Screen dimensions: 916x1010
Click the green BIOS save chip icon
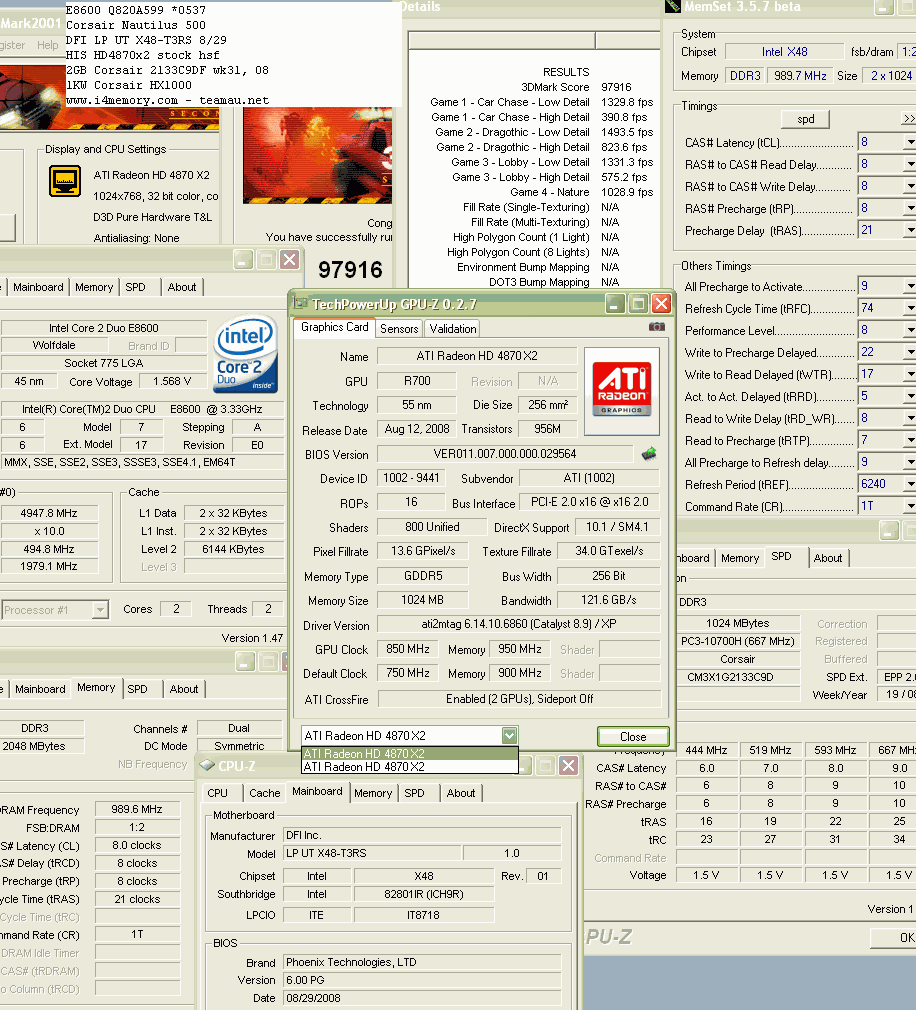pyautogui.click(x=649, y=454)
